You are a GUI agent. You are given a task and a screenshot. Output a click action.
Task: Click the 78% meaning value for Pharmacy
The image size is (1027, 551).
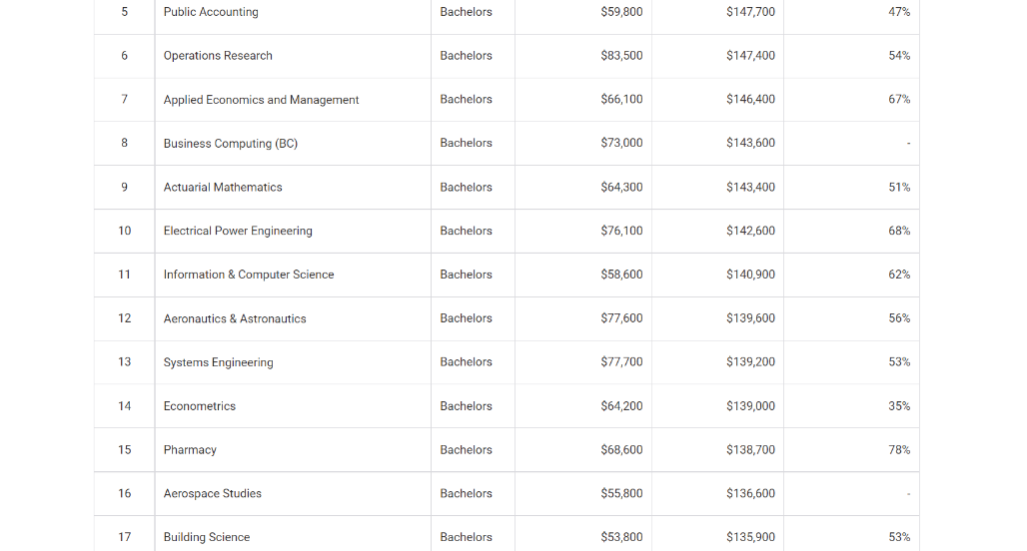click(x=899, y=449)
